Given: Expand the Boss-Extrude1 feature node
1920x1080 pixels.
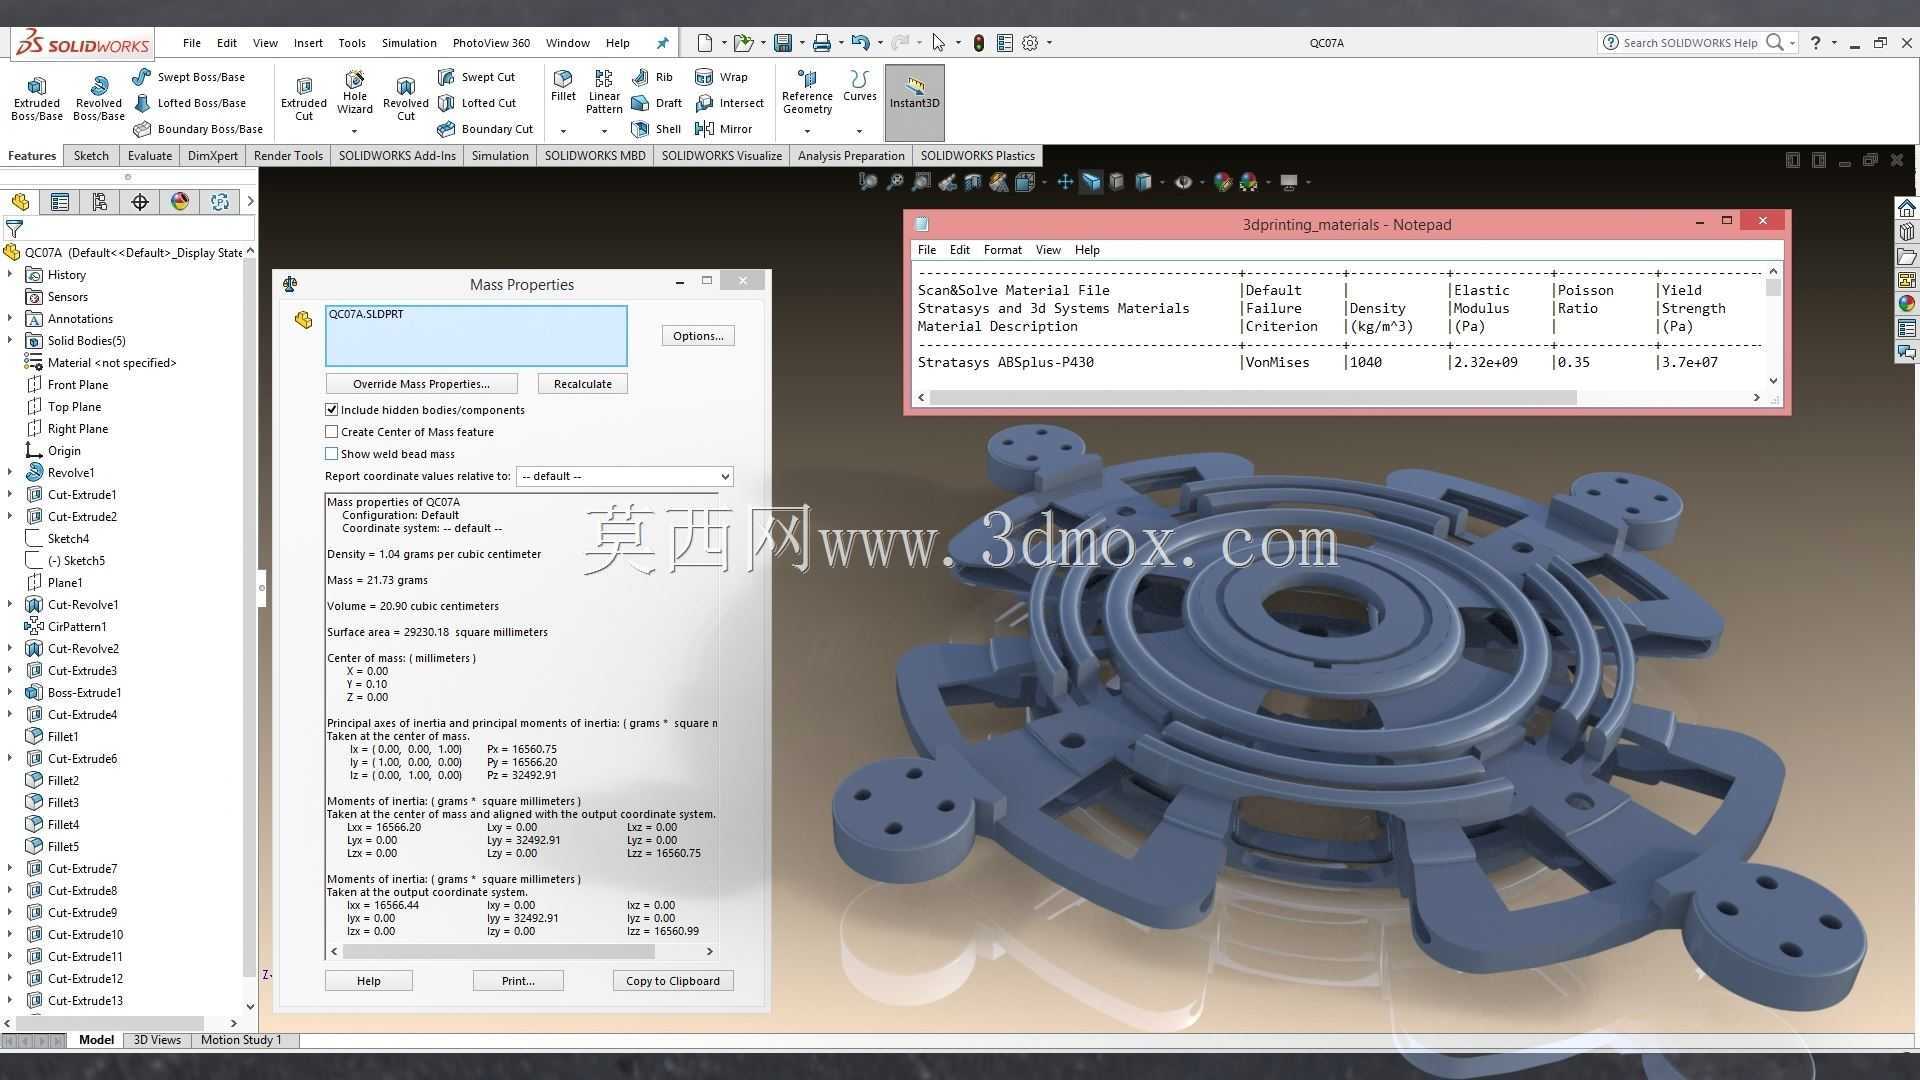Looking at the screenshot, I should click(10, 693).
